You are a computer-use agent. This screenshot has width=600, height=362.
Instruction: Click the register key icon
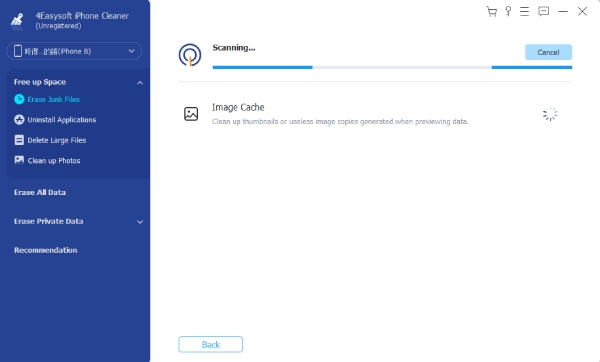pos(508,11)
